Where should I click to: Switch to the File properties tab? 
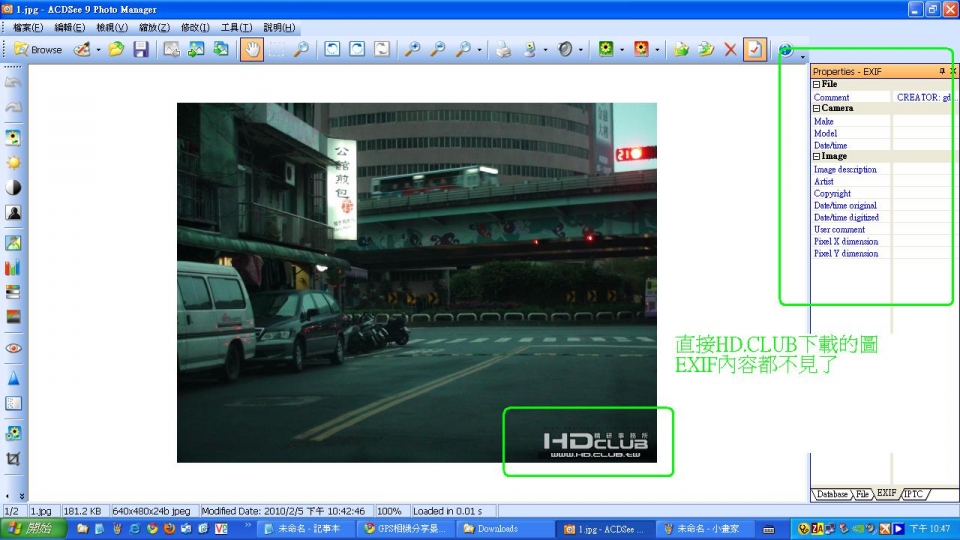[x=861, y=494]
